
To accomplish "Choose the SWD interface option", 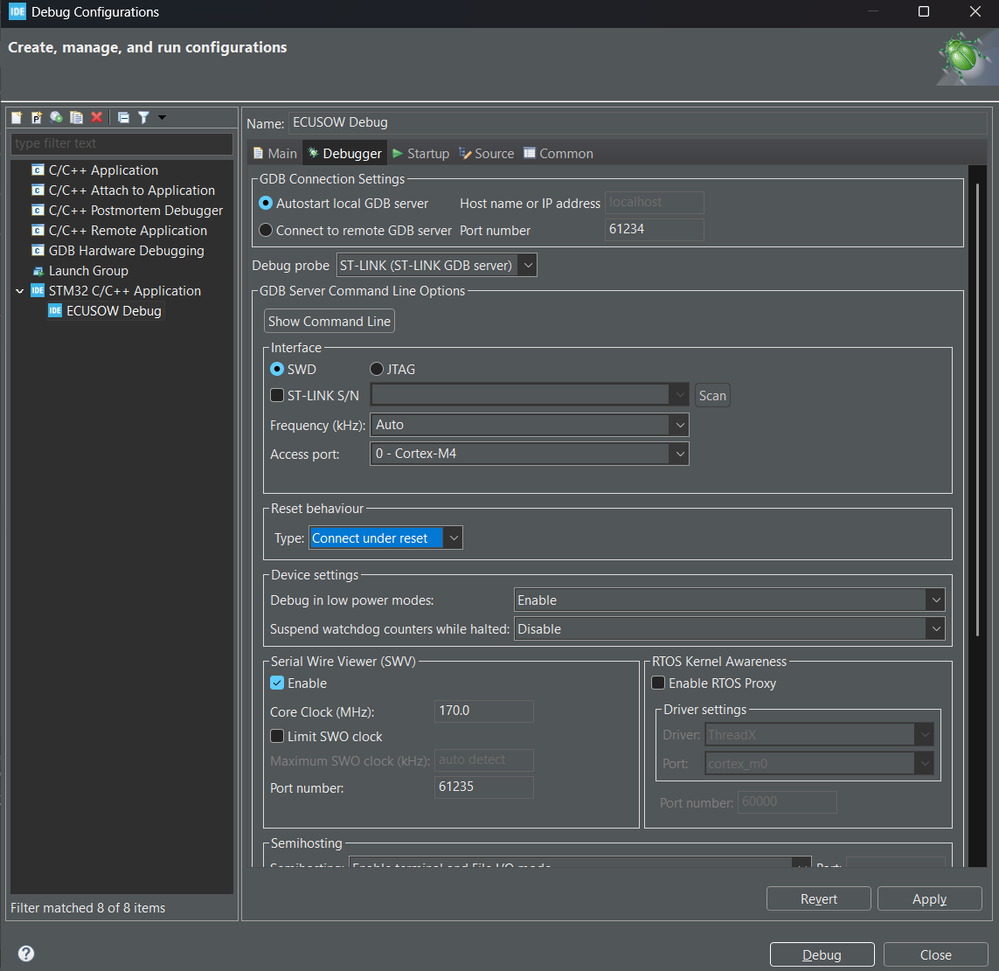I will pyautogui.click(x=277, y=369).
